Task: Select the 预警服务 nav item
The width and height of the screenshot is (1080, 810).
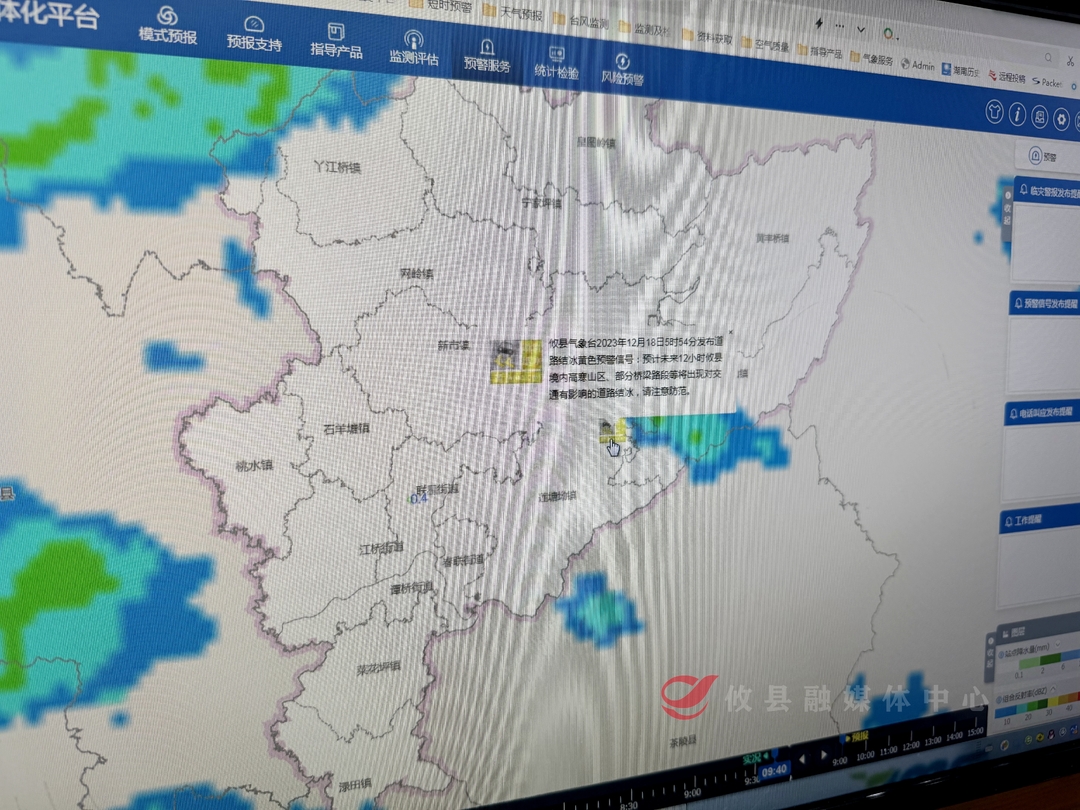Action: [x=486, y=54]
